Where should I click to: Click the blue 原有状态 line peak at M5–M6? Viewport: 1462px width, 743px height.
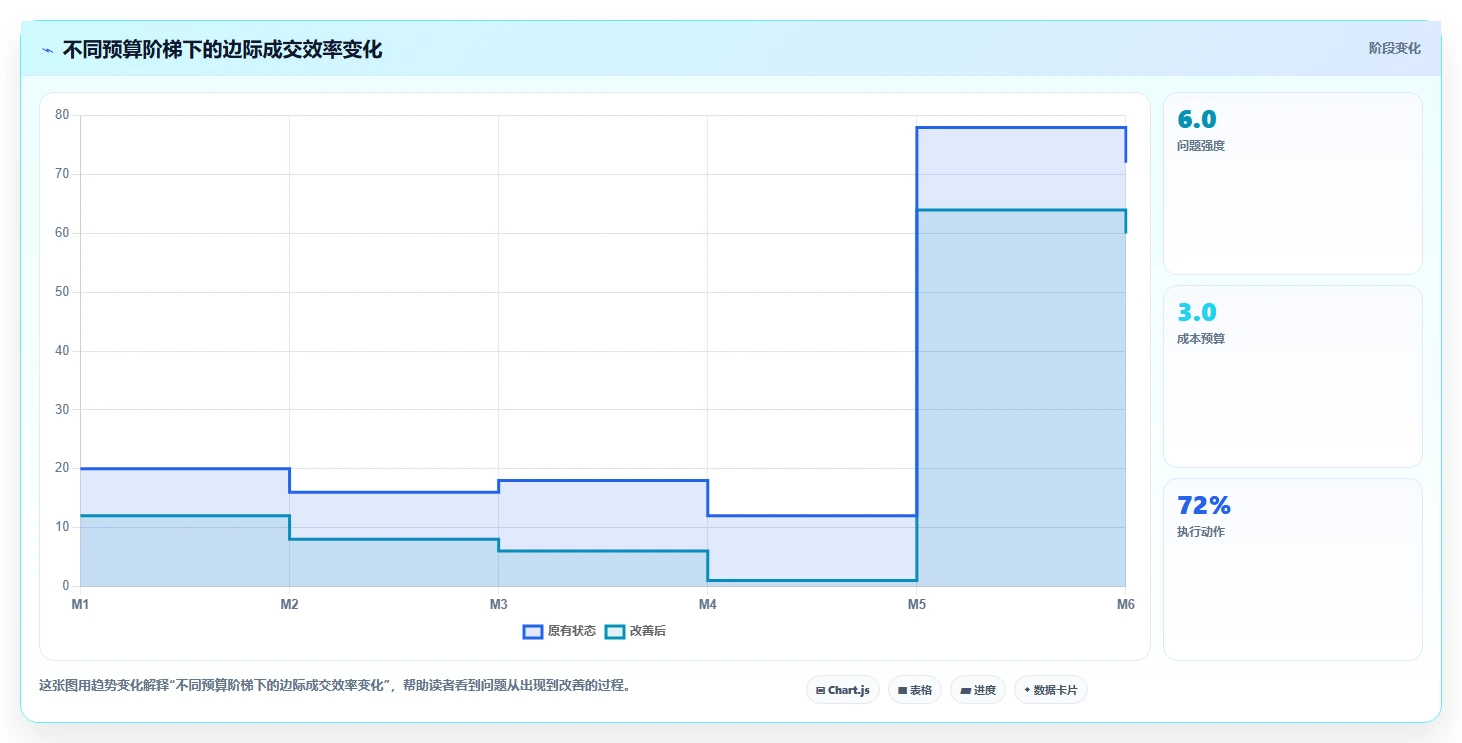(1021, 127)
